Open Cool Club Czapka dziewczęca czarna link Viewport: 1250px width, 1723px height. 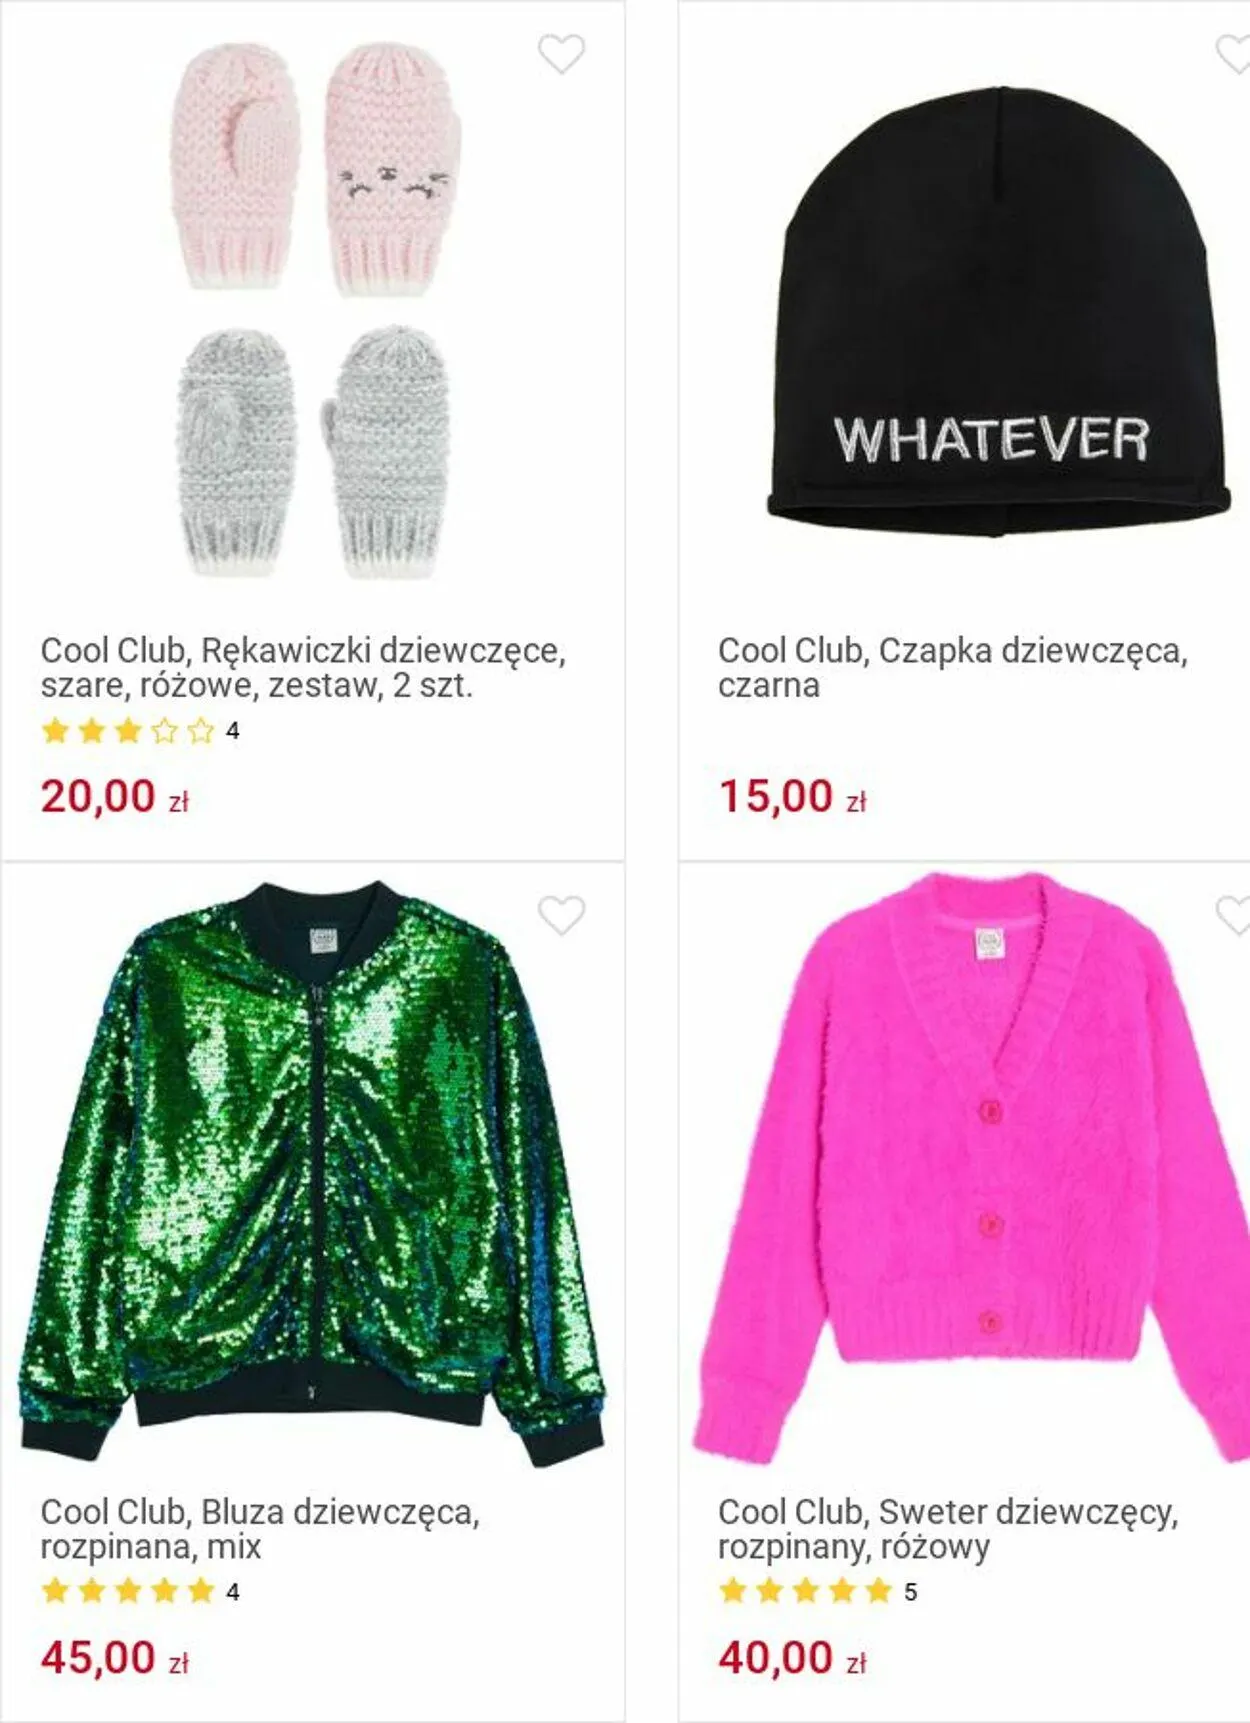tap(953, 668)
